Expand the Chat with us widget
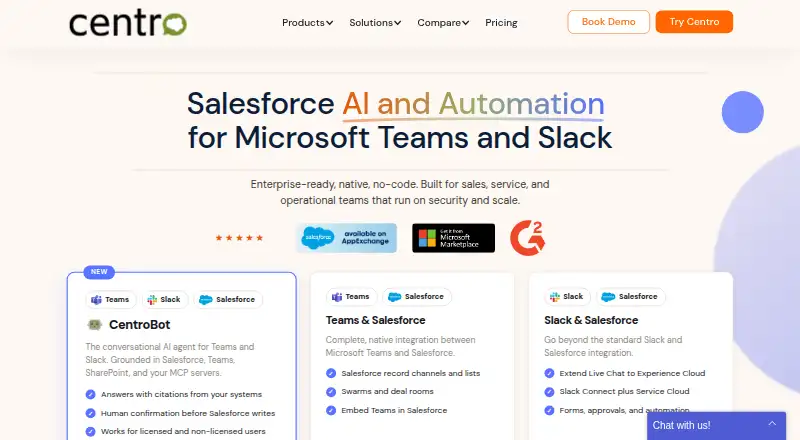800x440 pixels. [x=716, y=425]
